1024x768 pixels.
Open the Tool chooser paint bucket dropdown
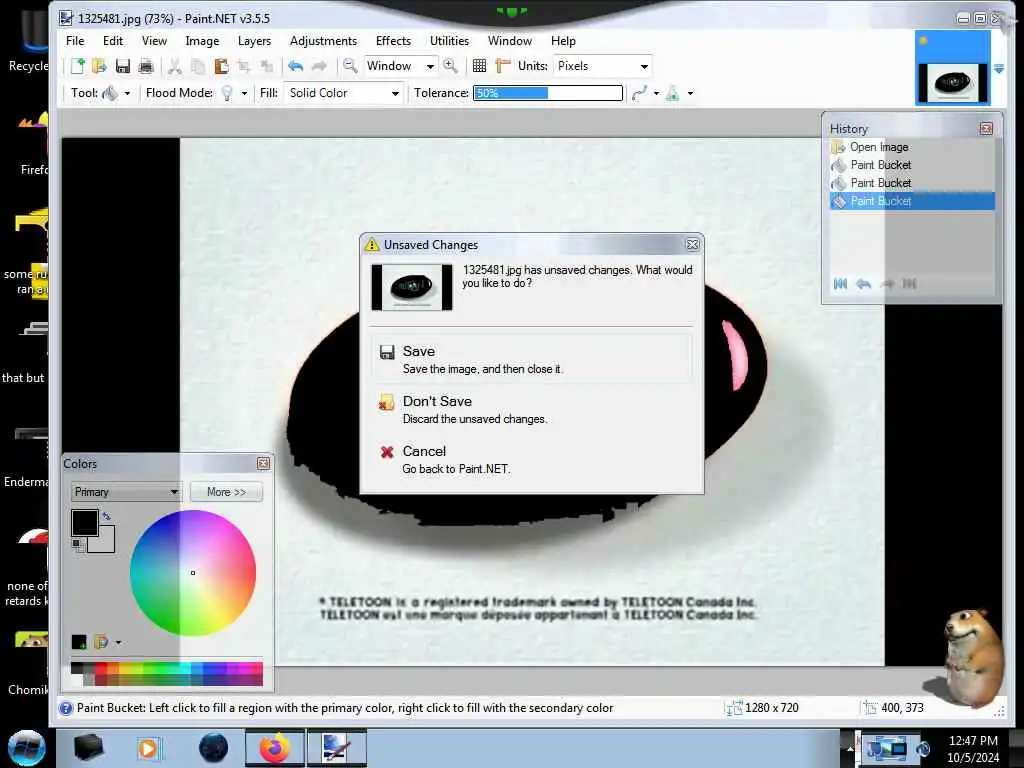(x=116, y=93)
